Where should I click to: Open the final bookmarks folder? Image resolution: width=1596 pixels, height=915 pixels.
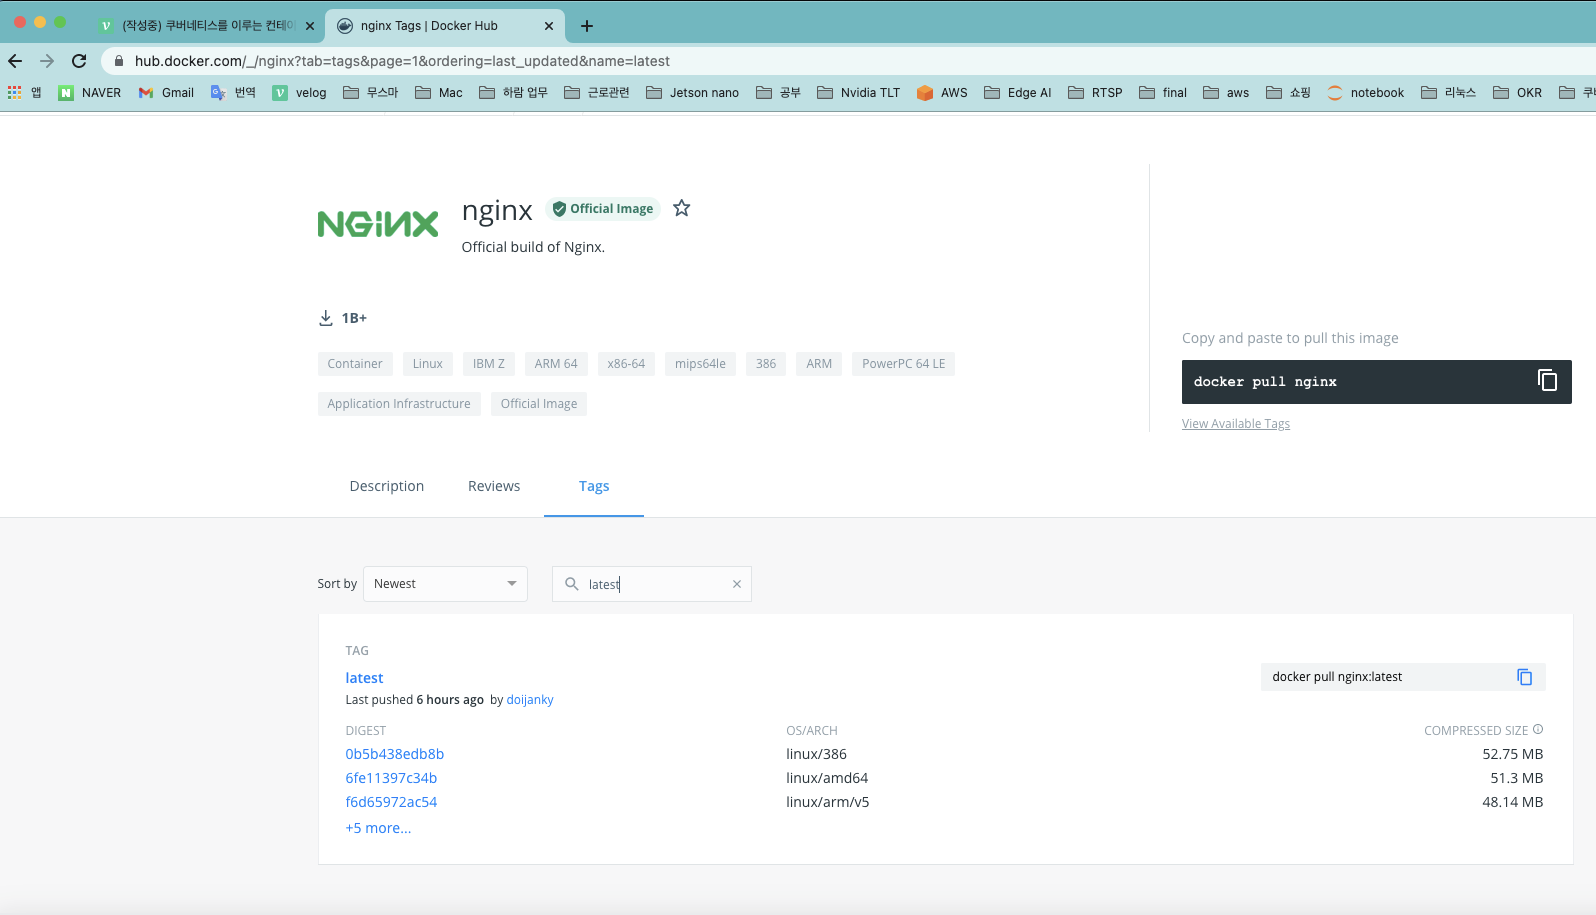click(1163, 93)
